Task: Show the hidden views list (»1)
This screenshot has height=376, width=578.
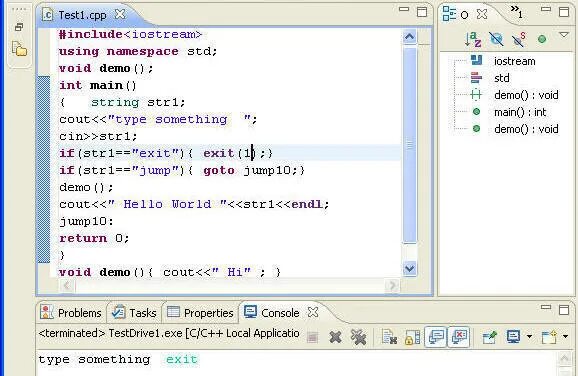Action: pyautogui.click(x=516, y=12)
